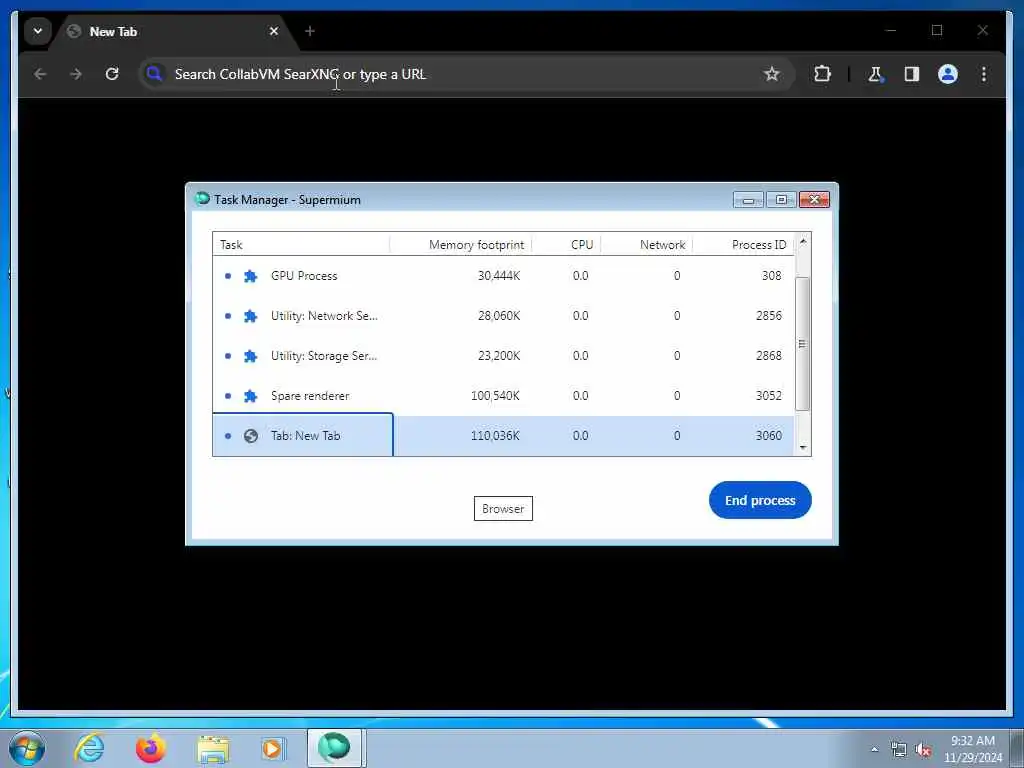Sort by Memory footprint column header
The image size is (1024, 768).
click(x=461, y=244)
